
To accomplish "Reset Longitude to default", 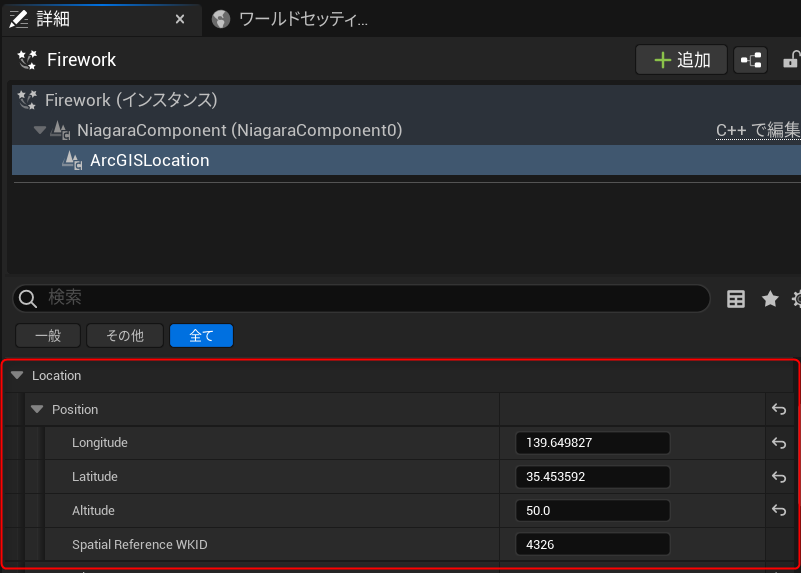I will 779,443.
